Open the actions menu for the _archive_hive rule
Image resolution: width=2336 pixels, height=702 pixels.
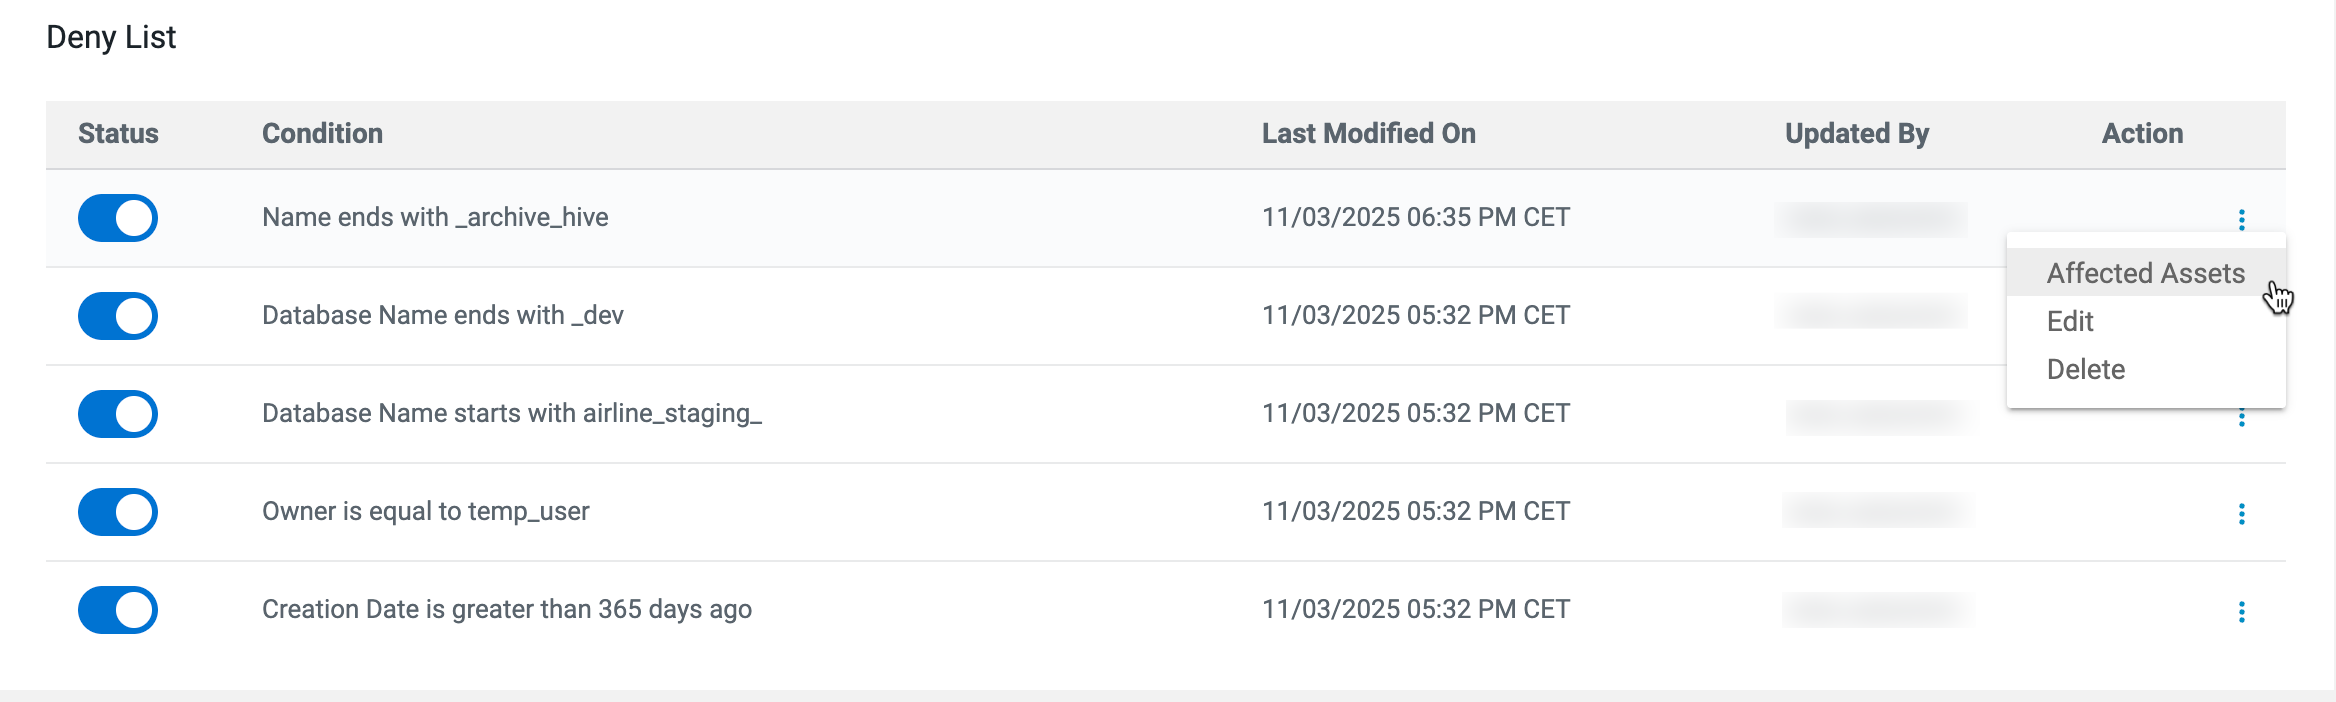[x=2241, y=219]
